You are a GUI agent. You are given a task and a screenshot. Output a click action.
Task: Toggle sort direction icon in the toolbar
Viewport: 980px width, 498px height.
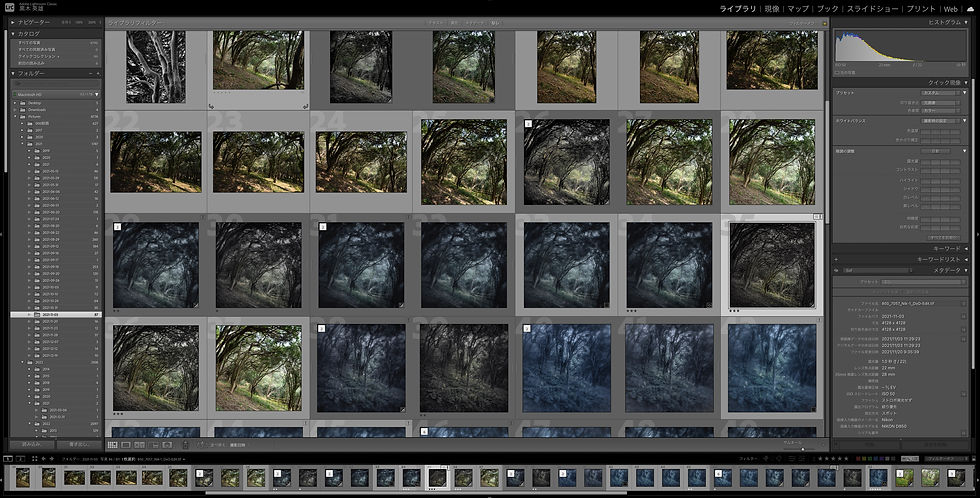click(x=200, y=445)
